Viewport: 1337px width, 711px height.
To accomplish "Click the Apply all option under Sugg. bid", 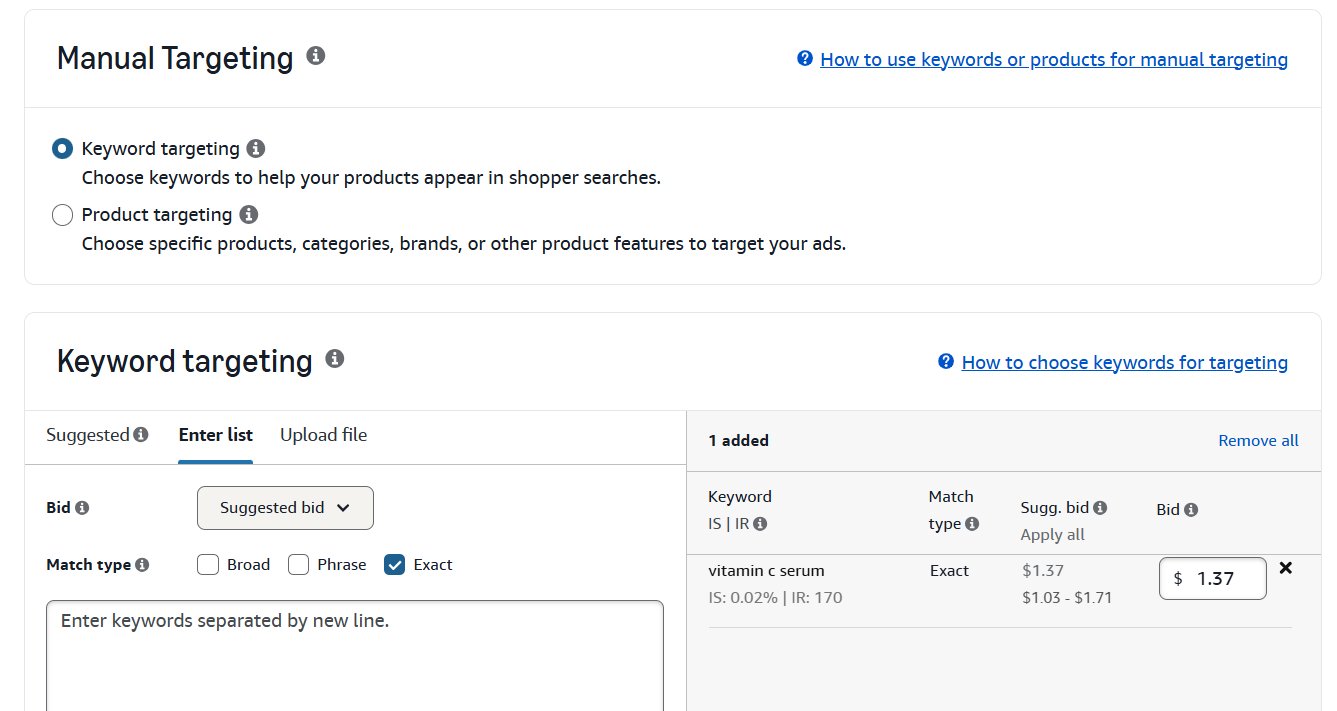I will (x=1052, y=534).
